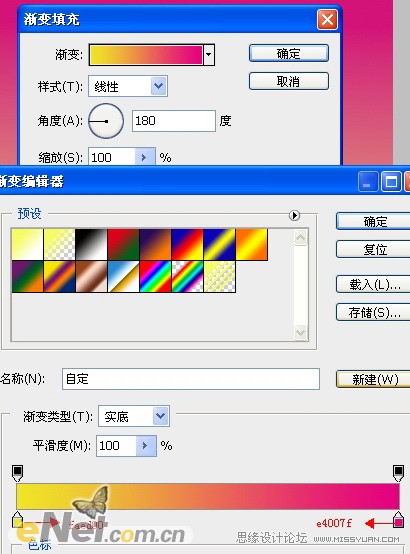
Task: Select the right opacity stop above gradient bar
Action: [398, 473]
